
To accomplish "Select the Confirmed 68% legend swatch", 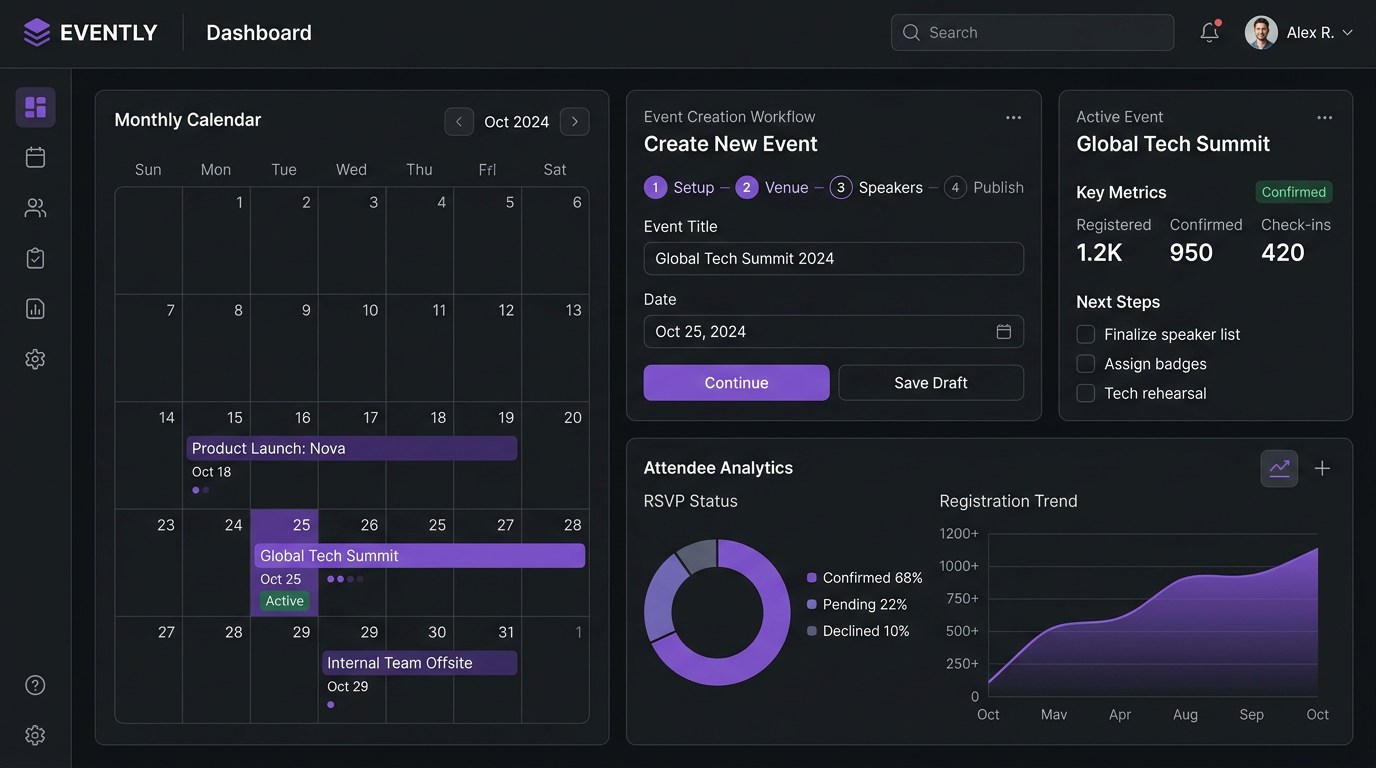I will coord(812,577).
